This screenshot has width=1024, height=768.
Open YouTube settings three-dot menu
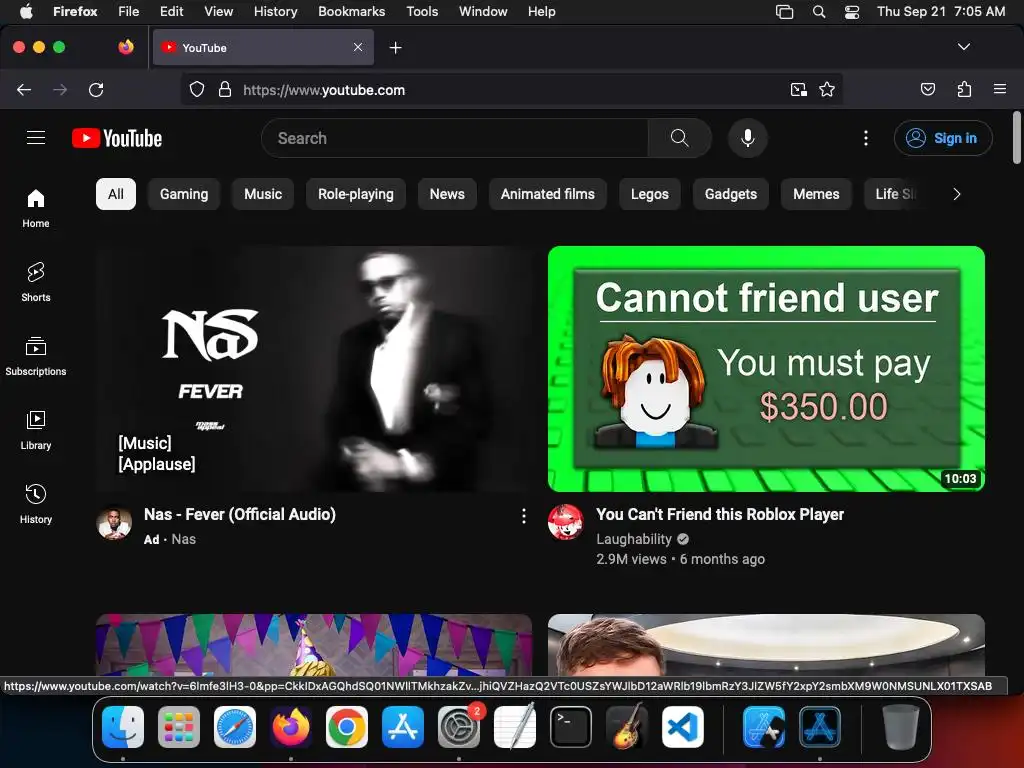866,138
